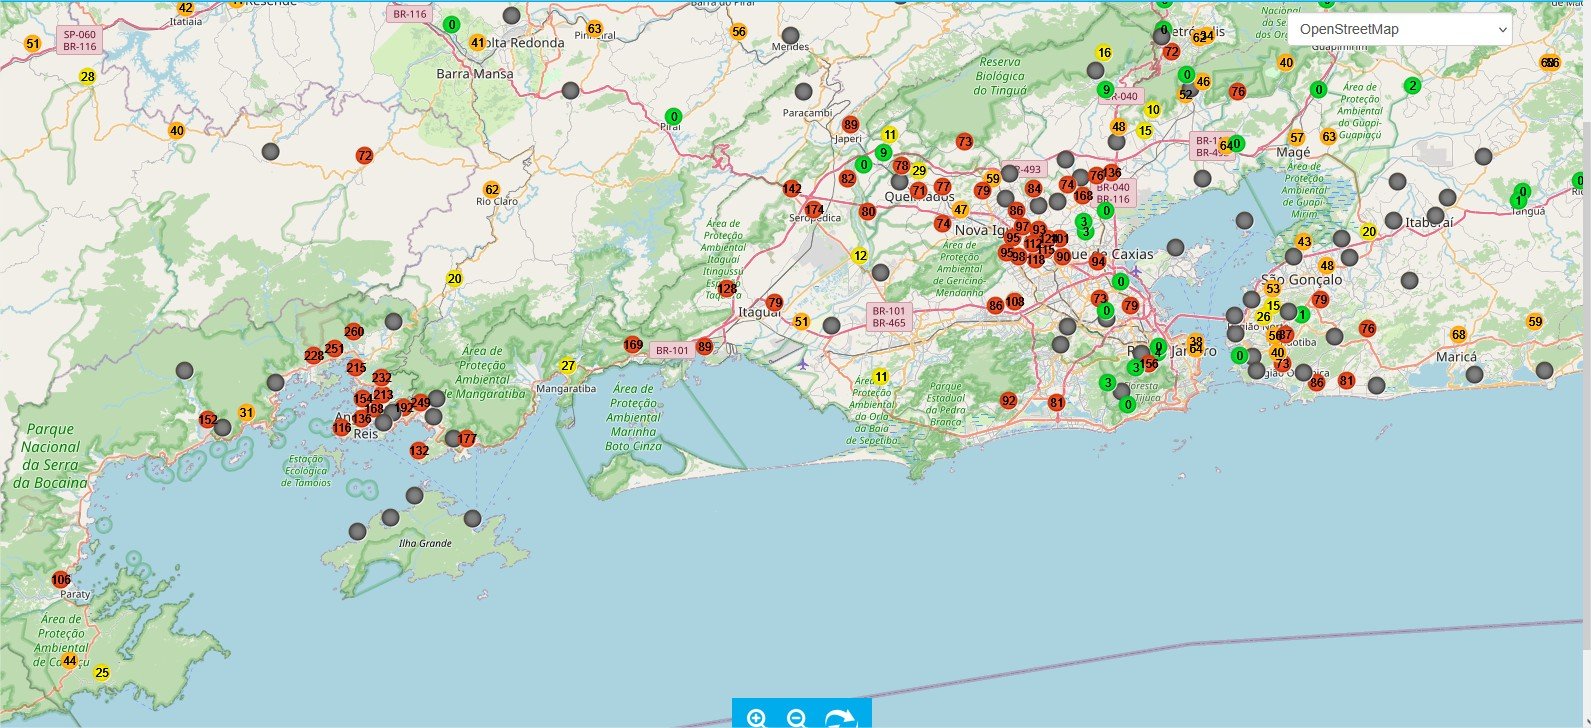Image resolution: width=1591 pixels, height=728 pixels.
Task: Select the orange 68 marker above Maricá
Action: click(1458, 335)
